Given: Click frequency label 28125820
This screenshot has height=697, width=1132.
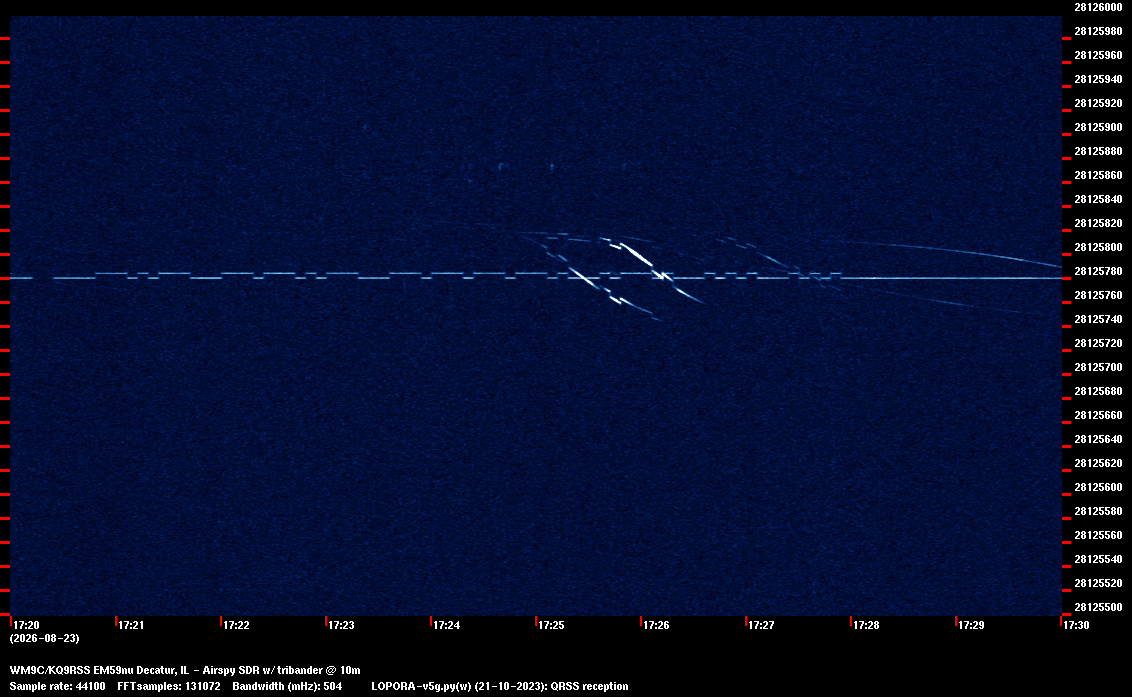Looking at the screenshot, I should pyautogui.click(x=1099, y=223).
